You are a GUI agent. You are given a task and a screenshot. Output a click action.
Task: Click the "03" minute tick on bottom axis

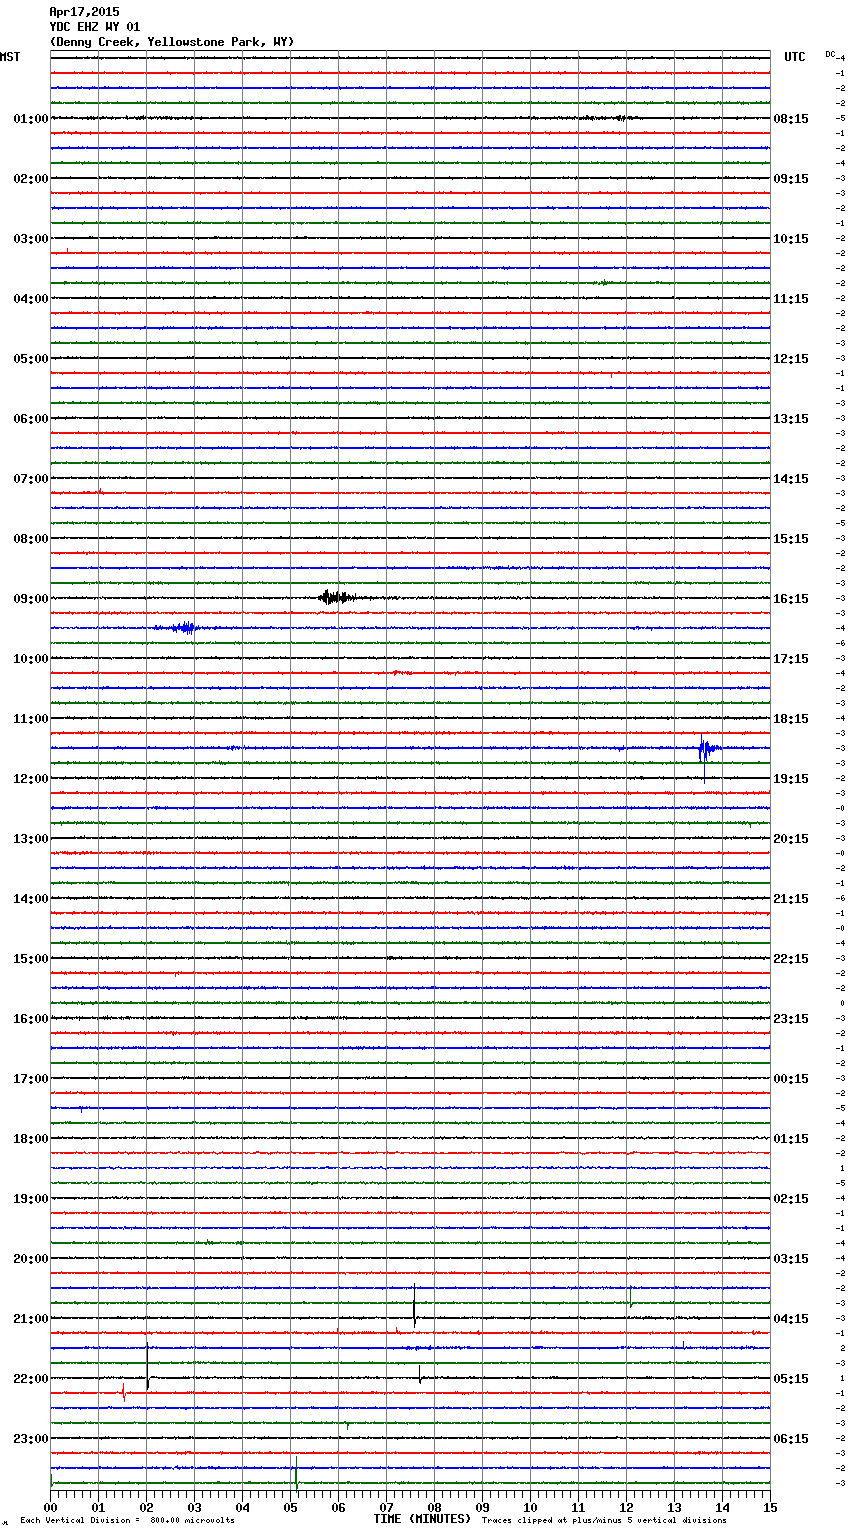click(194, 1507)
